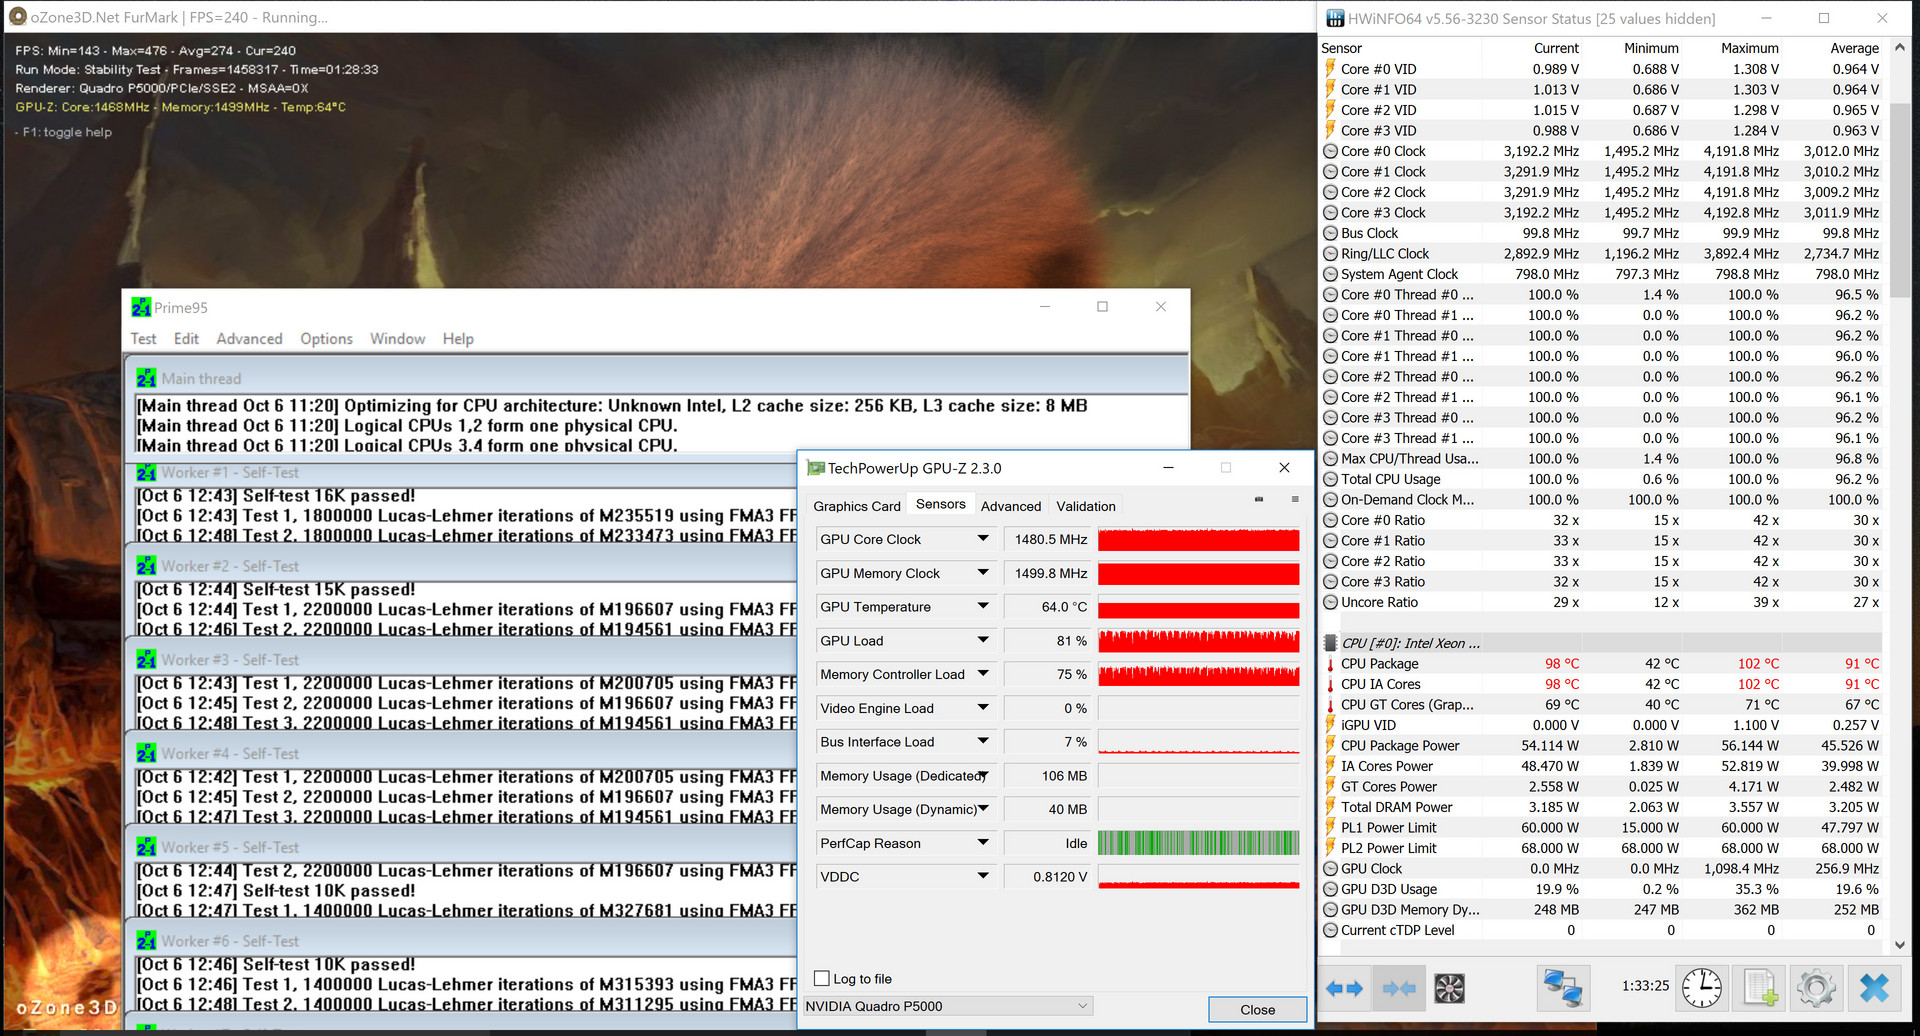Select GPU-Z Sensors tab
This screenshot has height=1036, width=1920.
pyautogui.click(x=941, y=504)
